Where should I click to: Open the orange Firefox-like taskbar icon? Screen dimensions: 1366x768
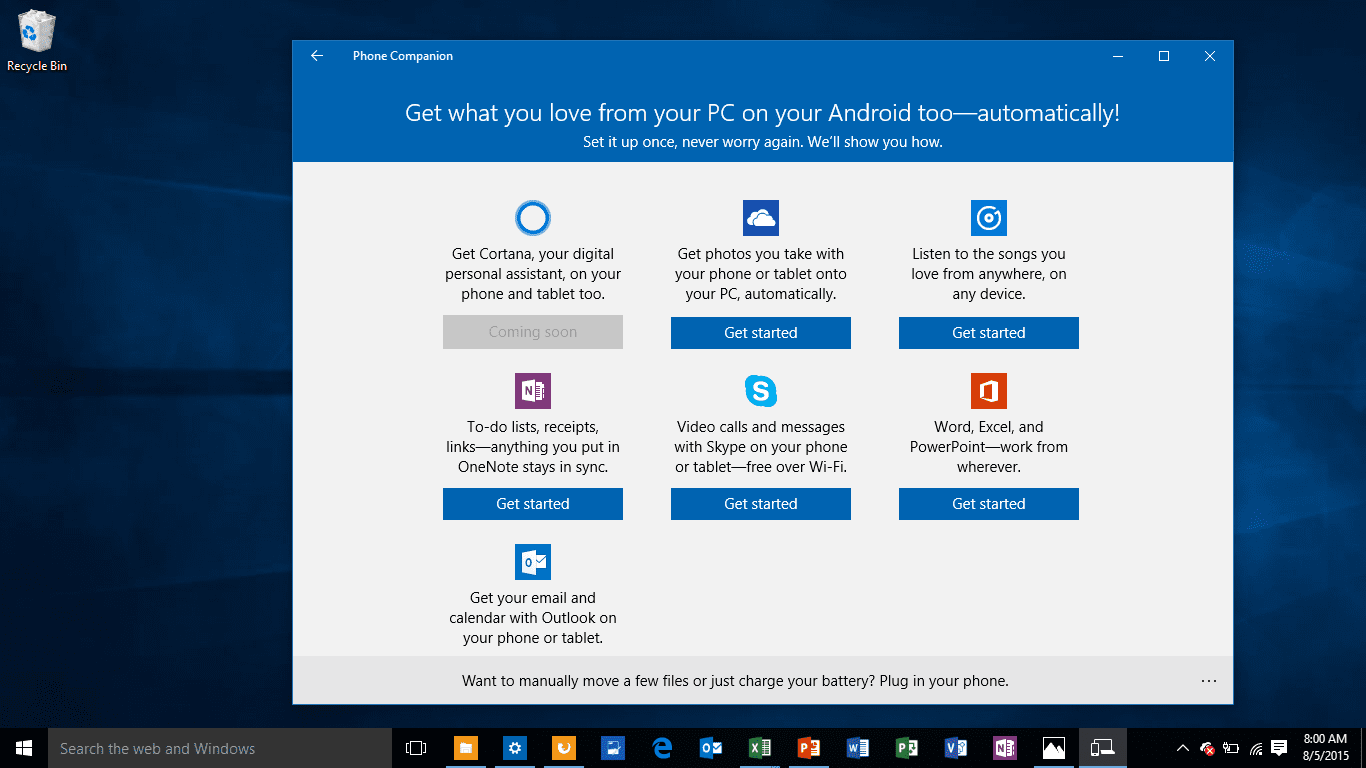(564, 748)
